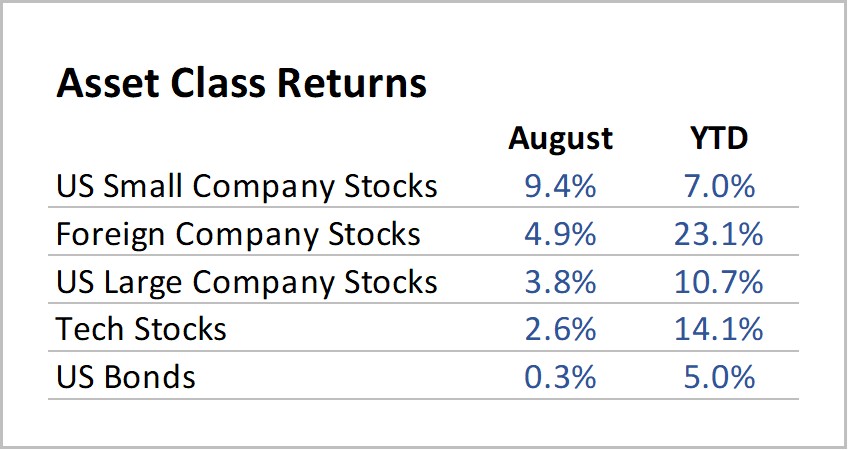This screenshot has width=848, height=450.
Task: Click the US Large Company Stocks label
Action: coord(247,283)
